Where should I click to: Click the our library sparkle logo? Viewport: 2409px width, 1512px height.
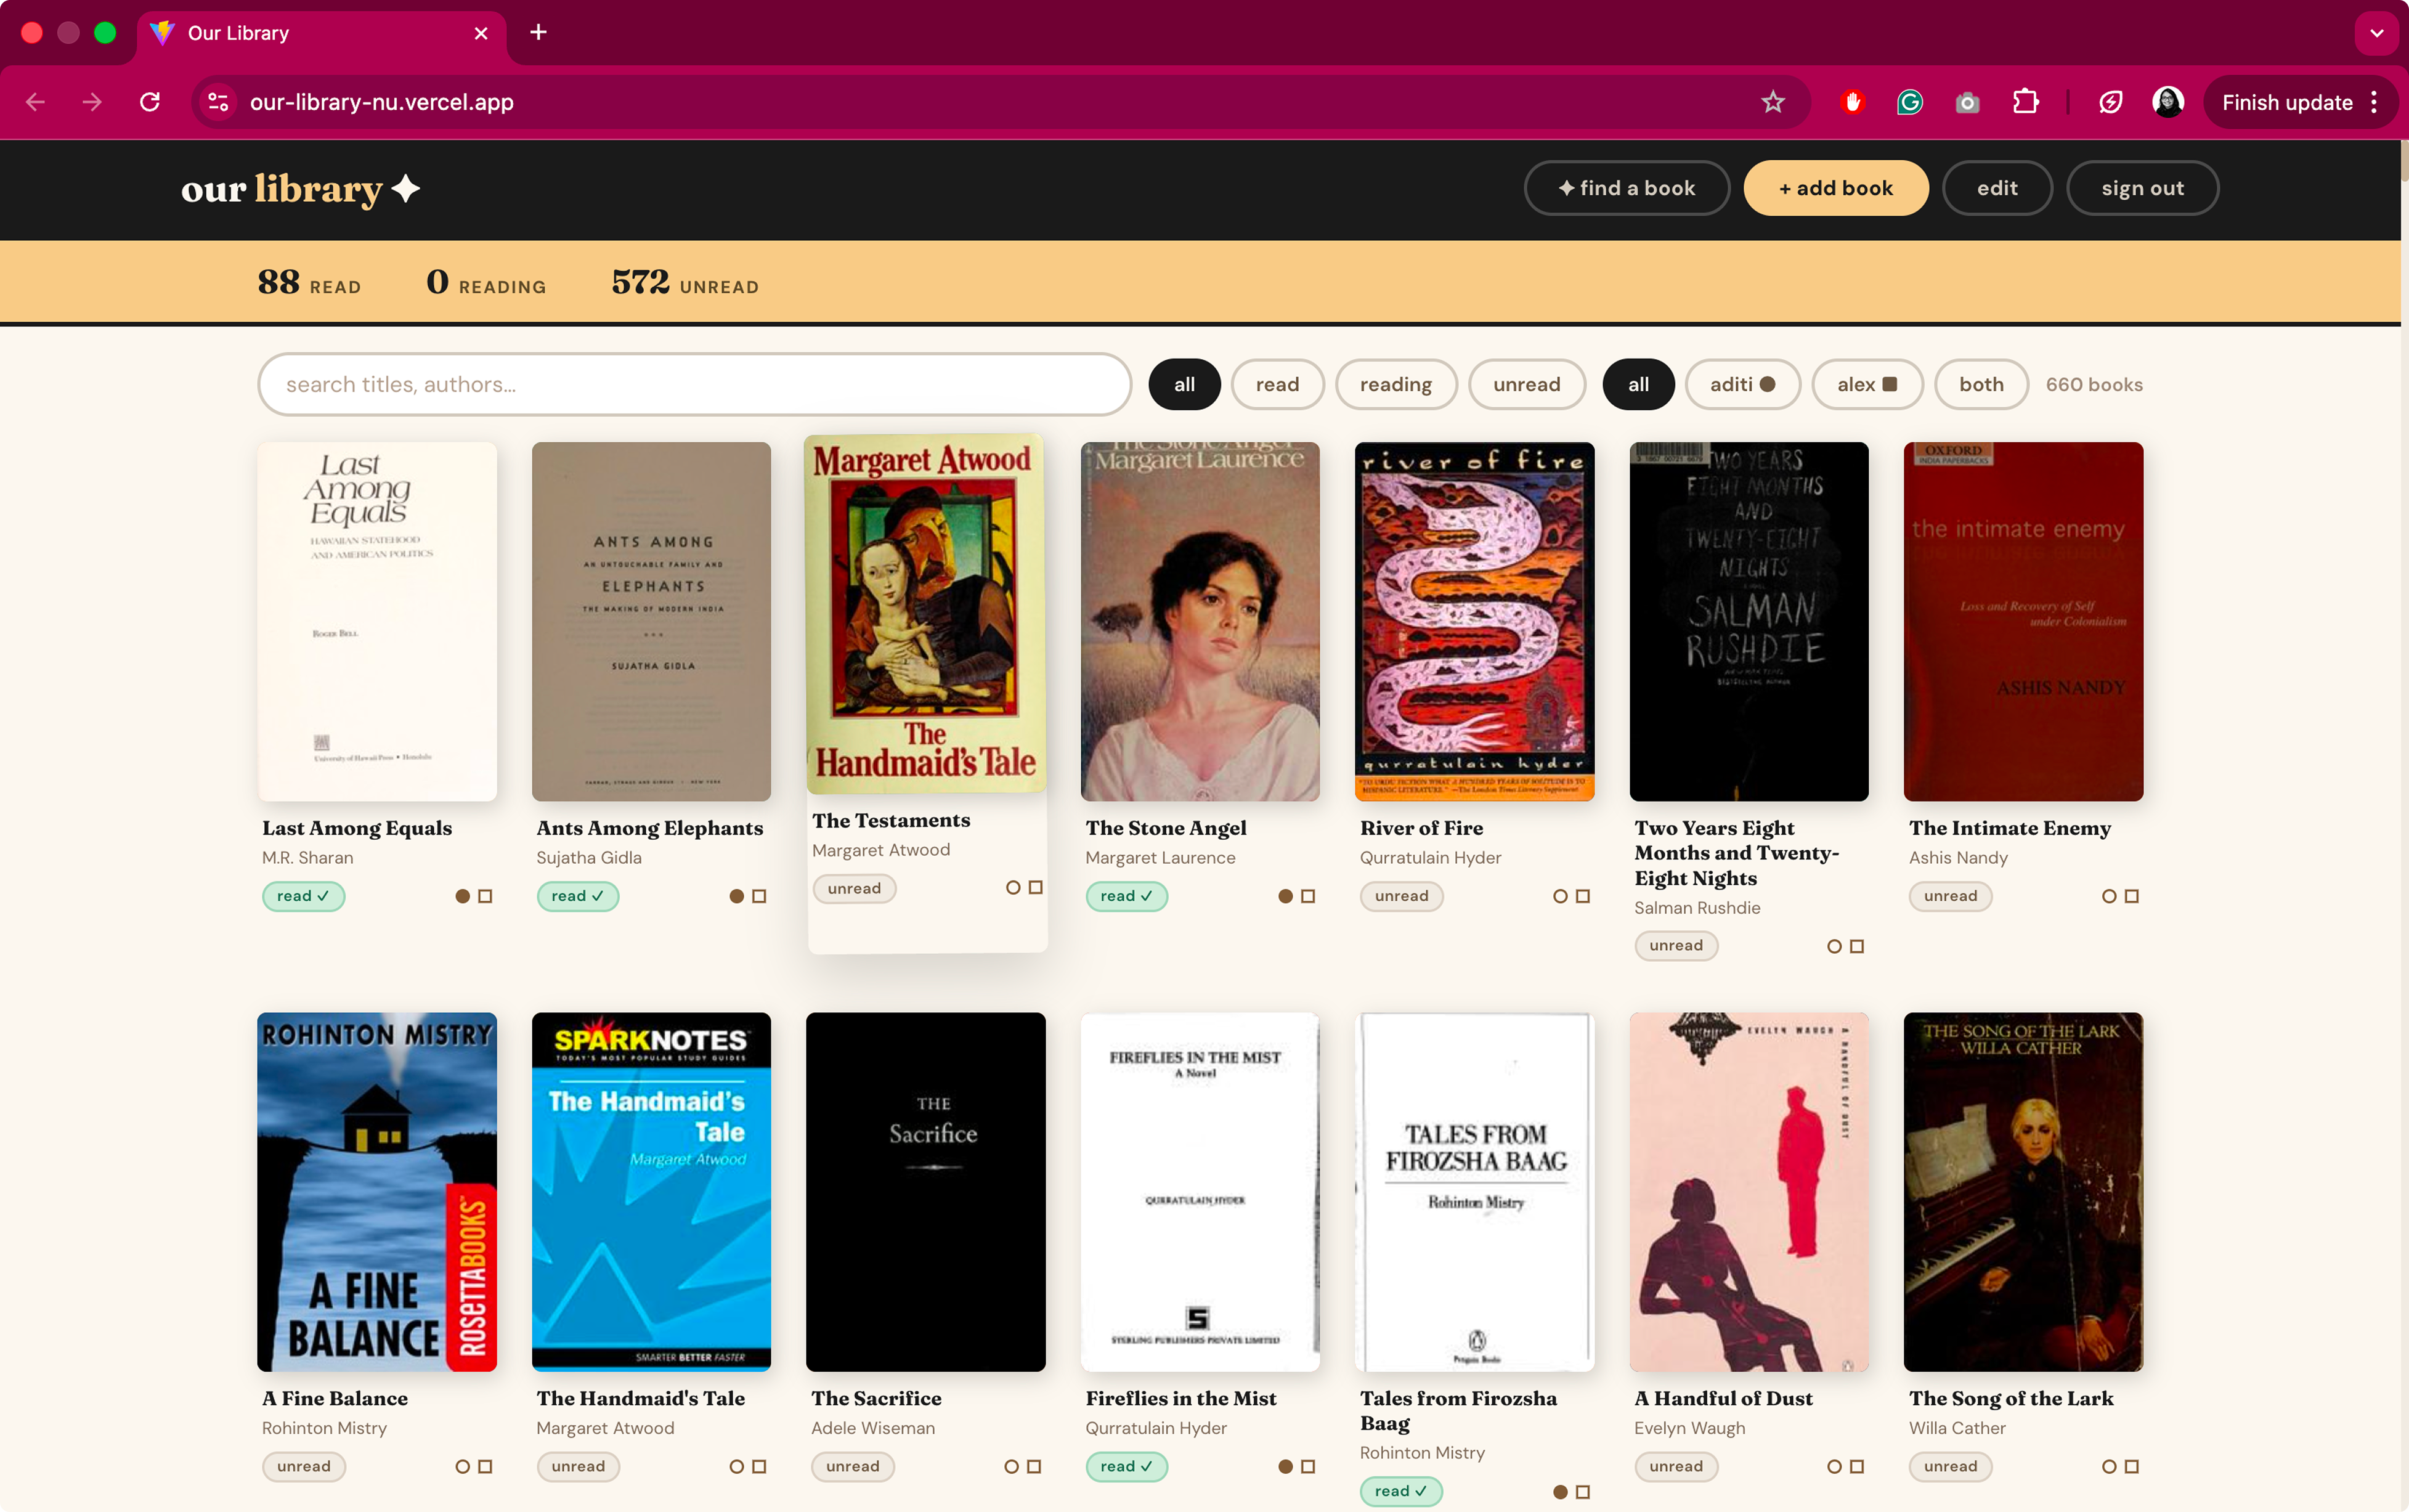299,189
